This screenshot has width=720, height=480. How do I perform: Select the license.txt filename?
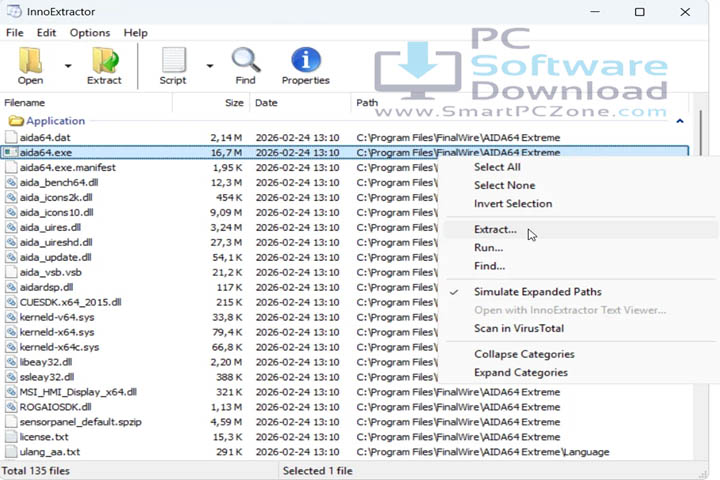point(44,437)
